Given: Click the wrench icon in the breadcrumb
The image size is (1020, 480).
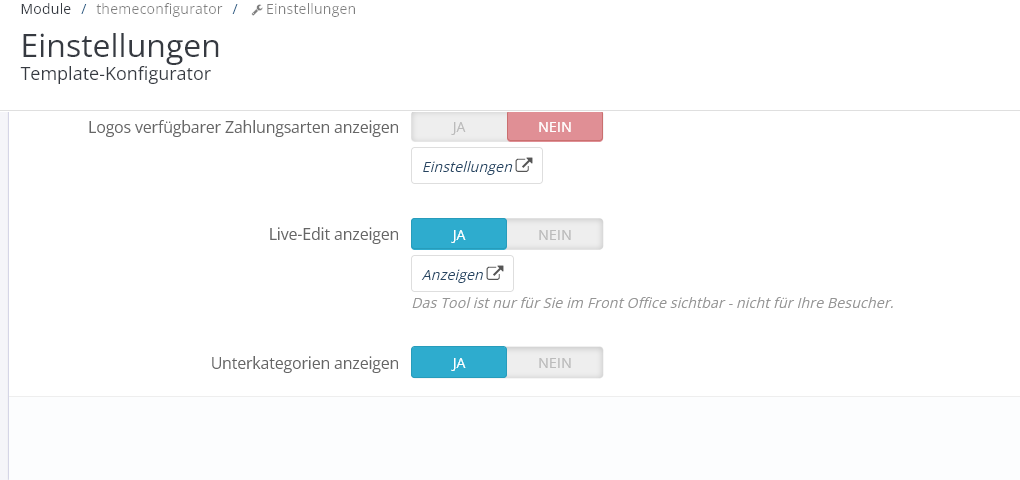Looking at the screenshot, I should click(x=256, y=10).
